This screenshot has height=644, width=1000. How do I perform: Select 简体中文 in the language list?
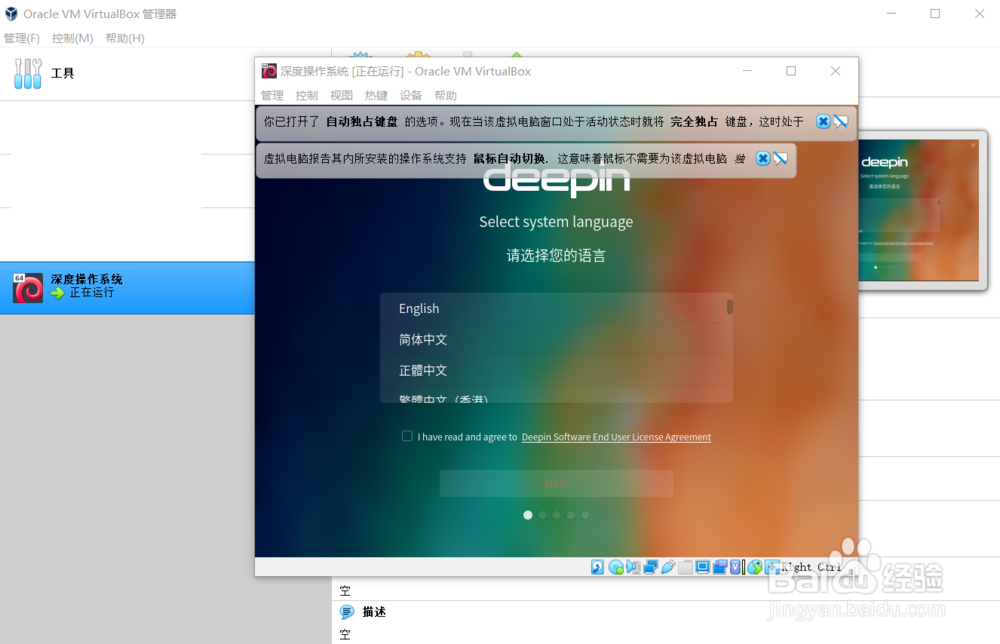[554, 339]
